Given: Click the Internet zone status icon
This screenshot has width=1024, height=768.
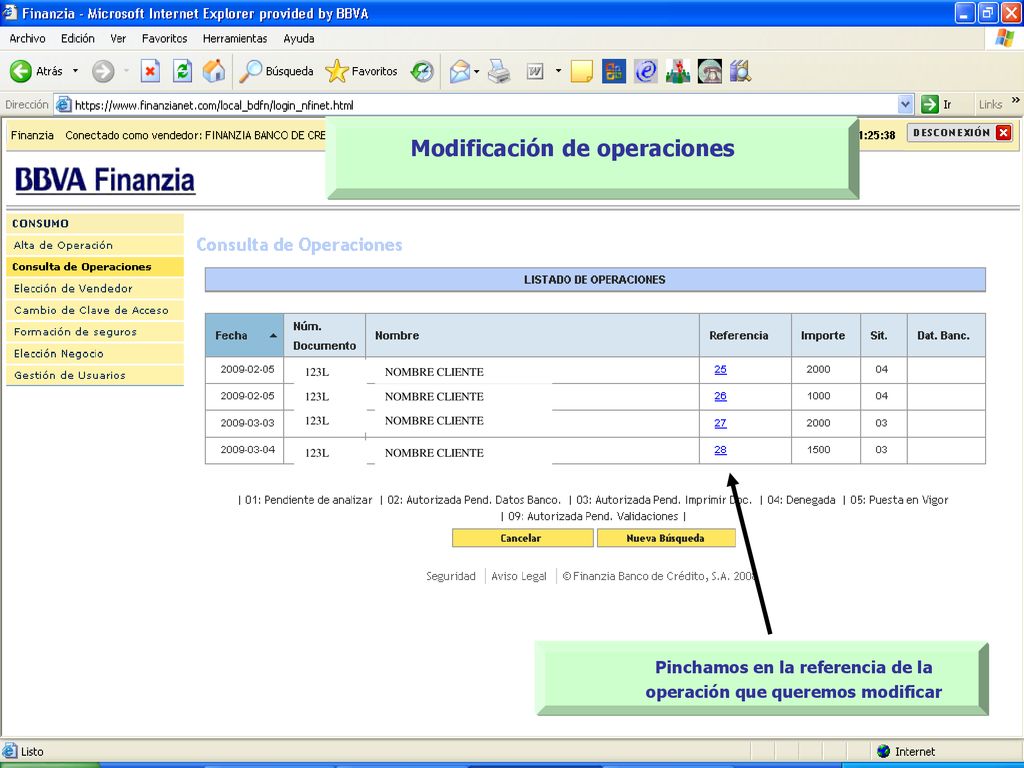Looking at the screenshot, I should tap(884, 751).
